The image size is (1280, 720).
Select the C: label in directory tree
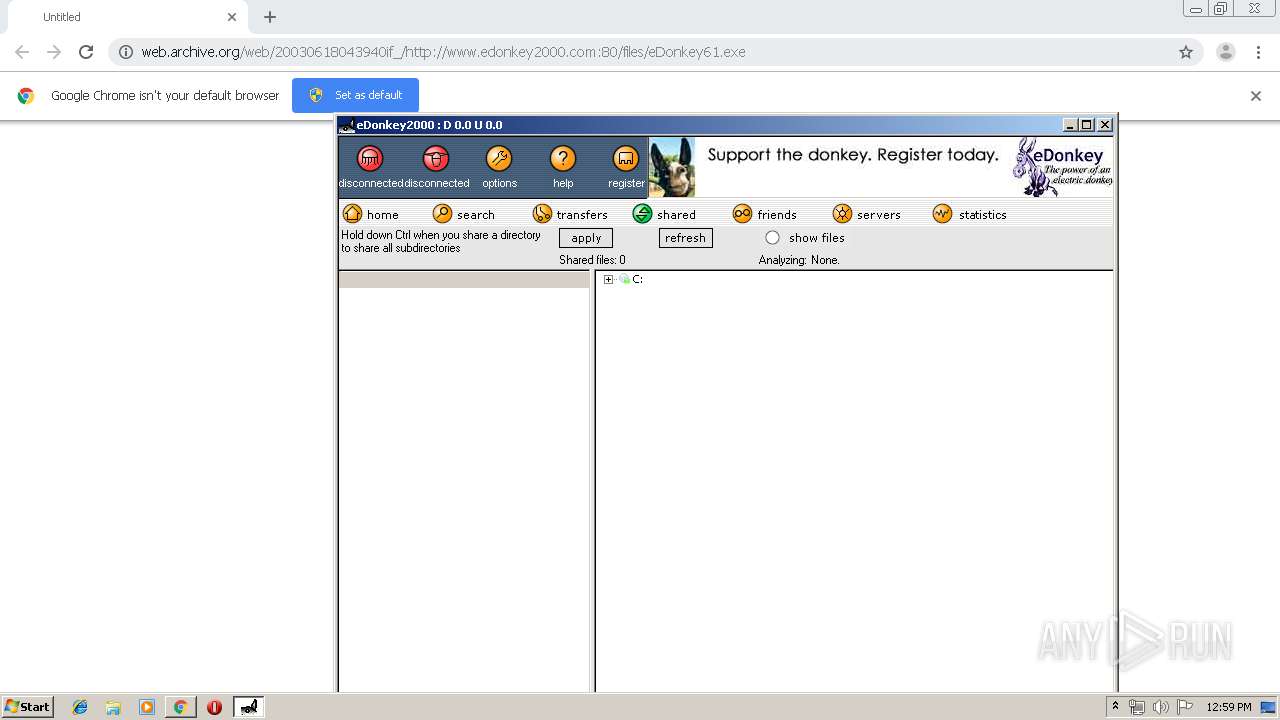[638, 280]
